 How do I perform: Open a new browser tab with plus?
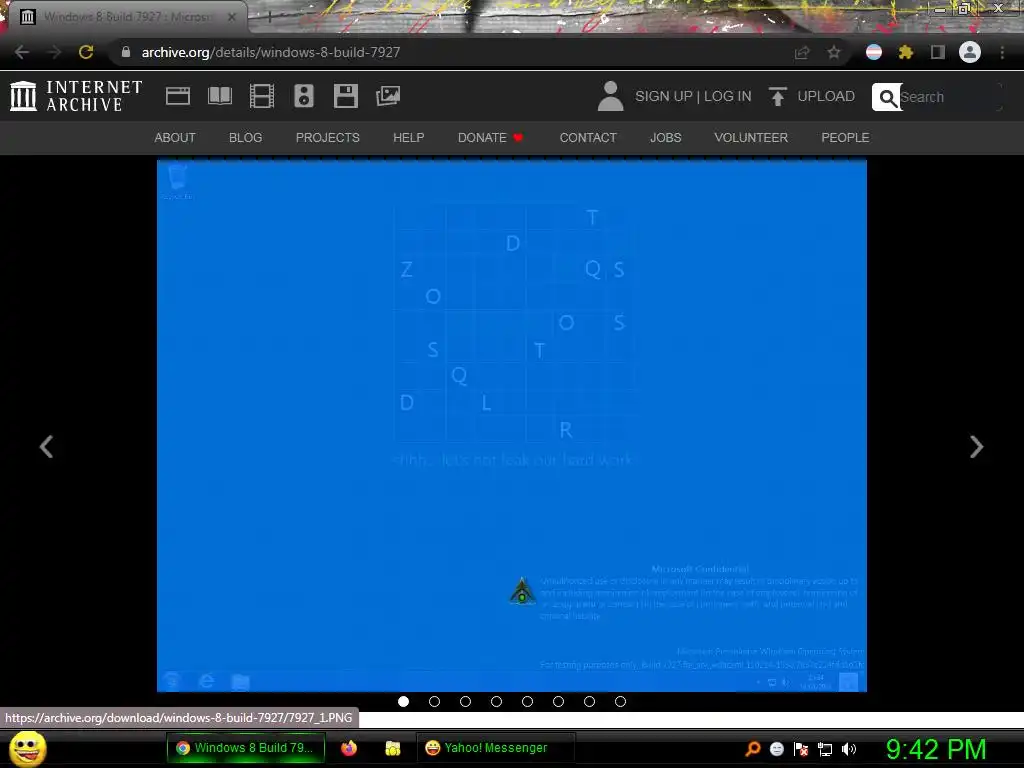[x=269, y=17]
